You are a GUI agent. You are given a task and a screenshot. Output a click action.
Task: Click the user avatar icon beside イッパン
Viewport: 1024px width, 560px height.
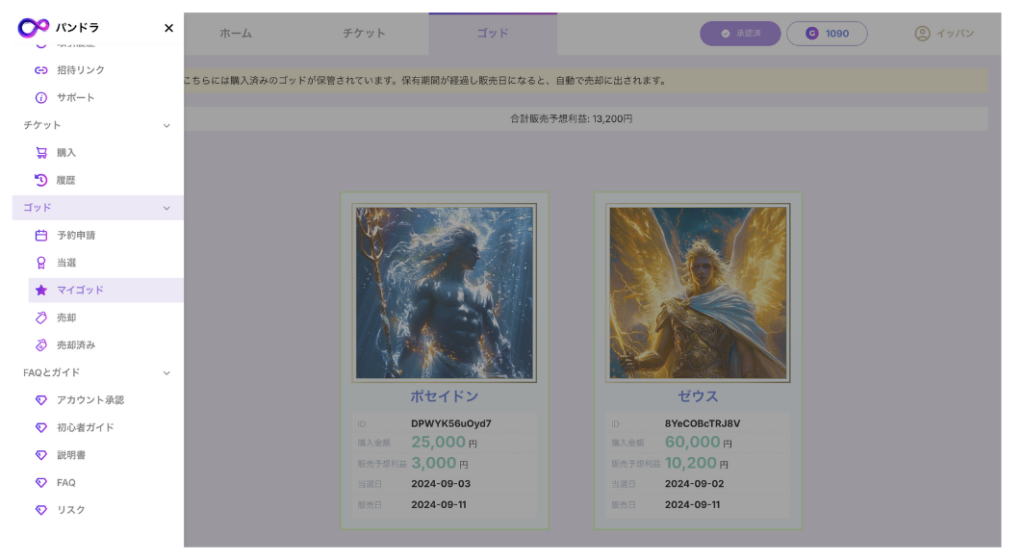(922, 33)
